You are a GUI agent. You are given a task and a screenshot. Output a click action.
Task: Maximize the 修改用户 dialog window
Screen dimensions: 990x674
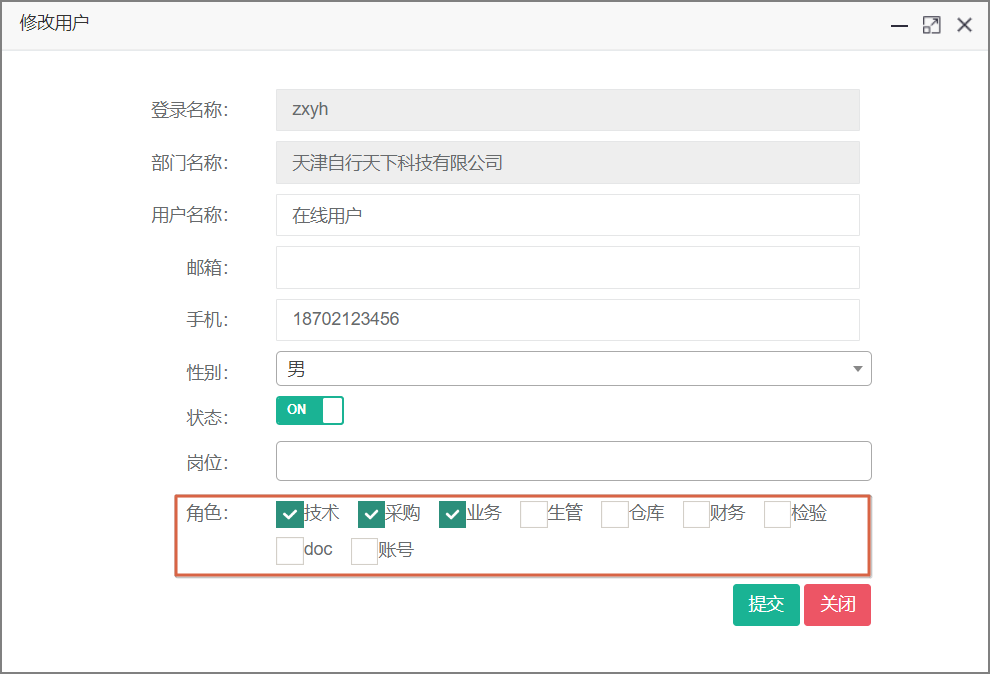[931, 26]
